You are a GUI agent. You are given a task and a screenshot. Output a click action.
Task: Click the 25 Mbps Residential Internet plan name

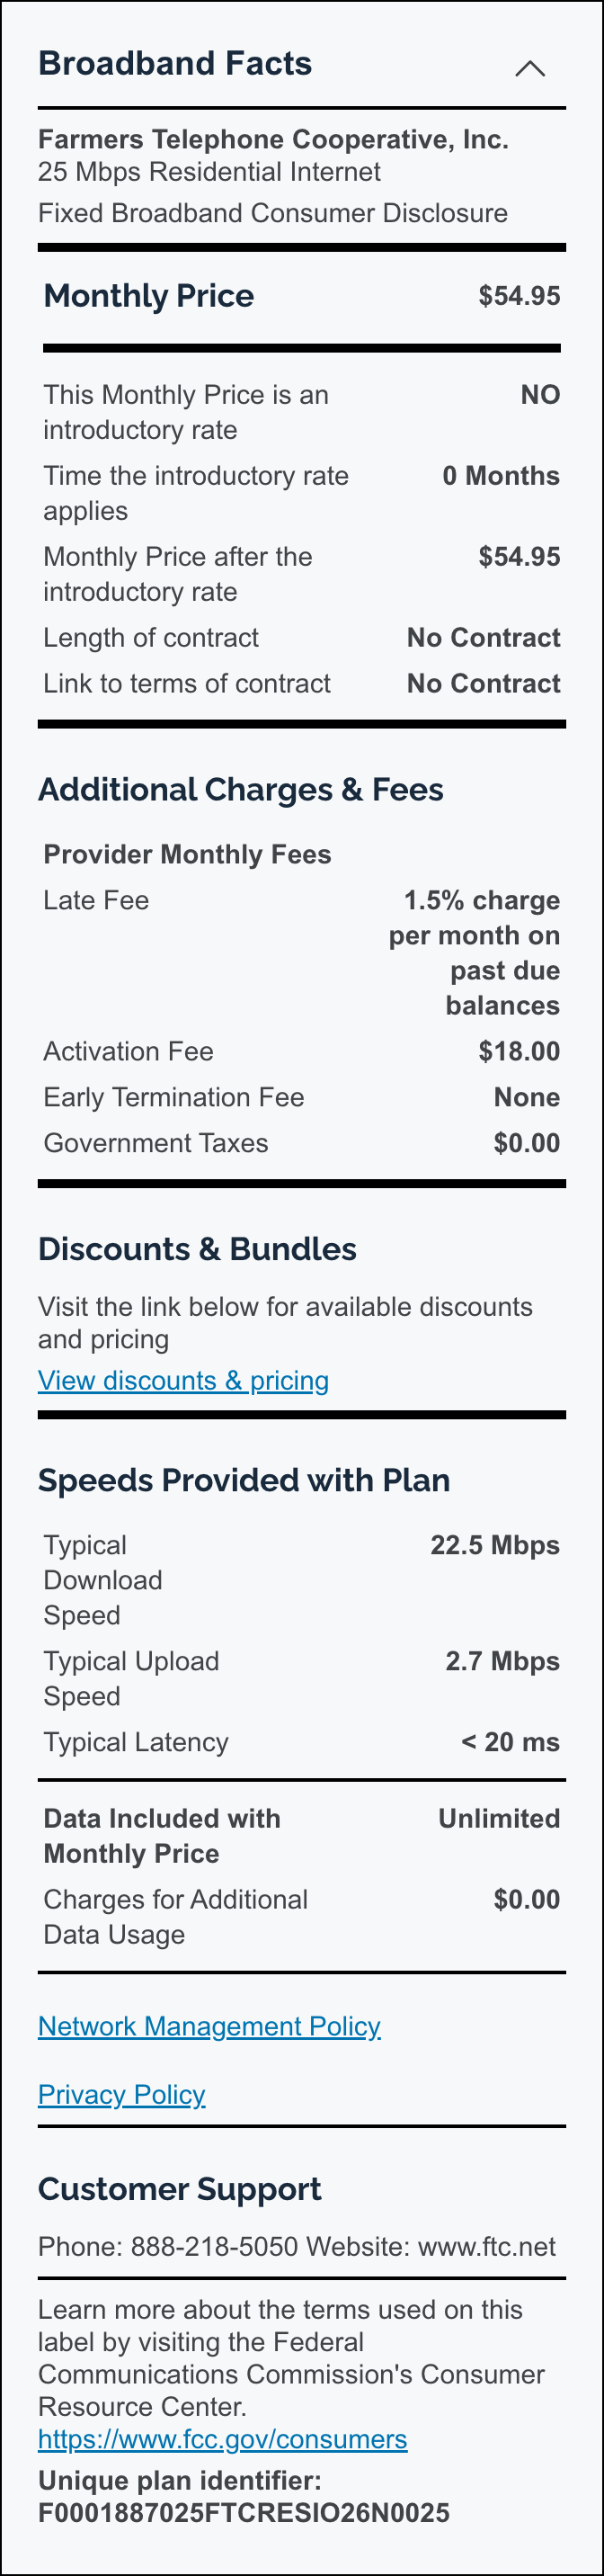(x=209, y=172)
